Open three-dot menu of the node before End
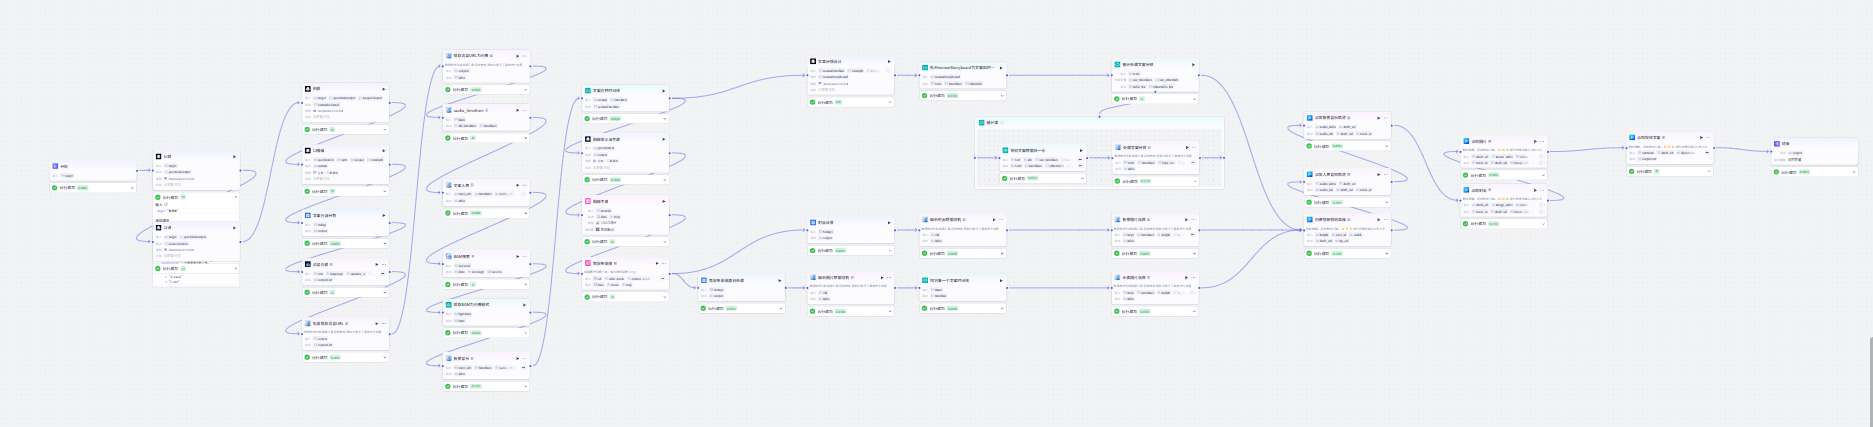The height and width of the screenshot is (427, 1873). click(1709, 137)
